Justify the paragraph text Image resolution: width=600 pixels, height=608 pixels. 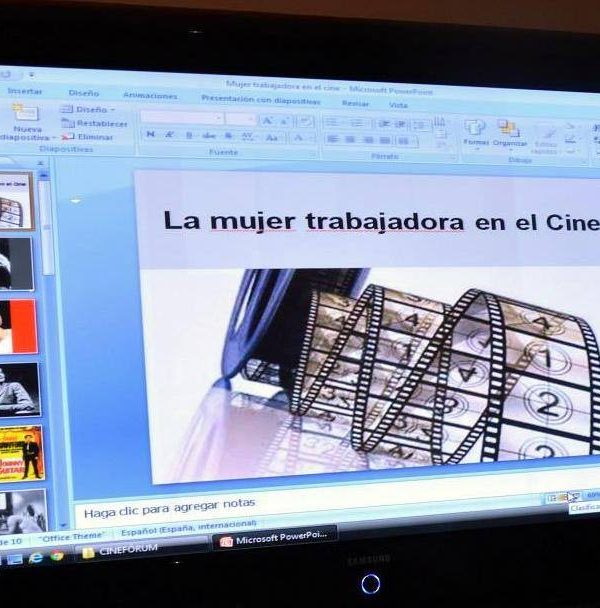click(x=385, y=140)
